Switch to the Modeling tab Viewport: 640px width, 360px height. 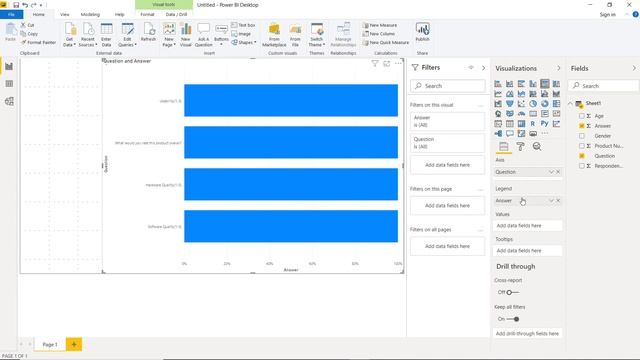(x=90, y=14)
